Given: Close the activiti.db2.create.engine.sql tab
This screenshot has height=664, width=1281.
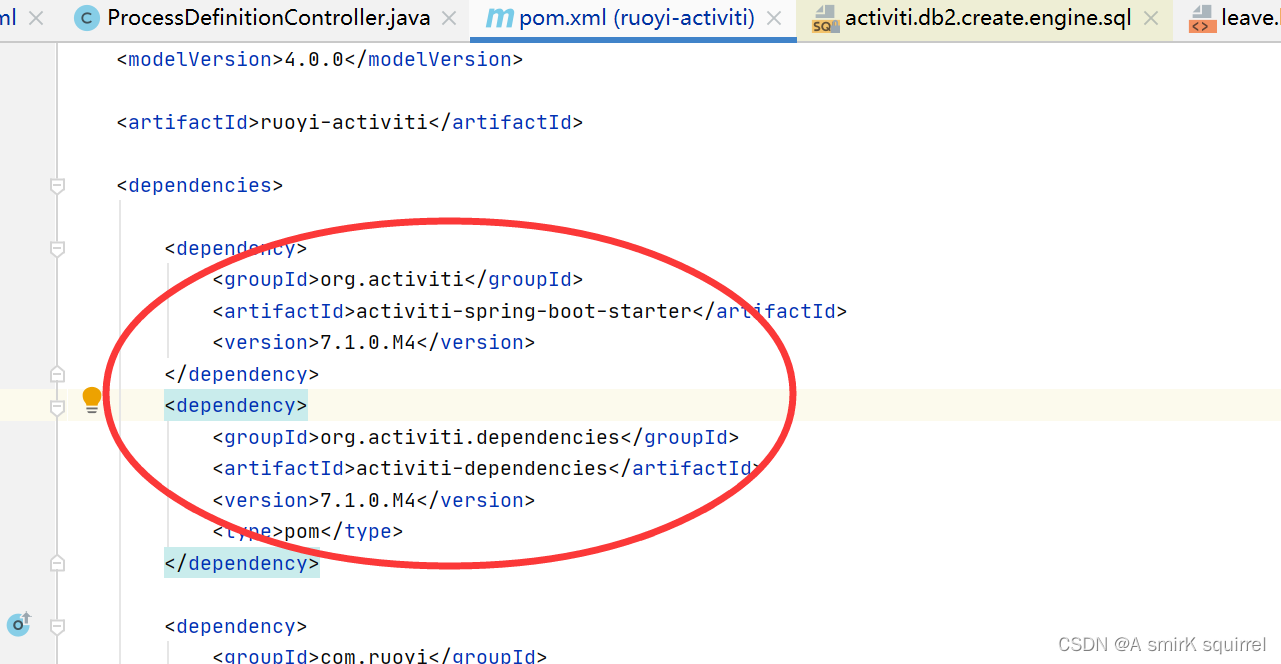Looking at the screenshot, I should tap(1150, 17).
